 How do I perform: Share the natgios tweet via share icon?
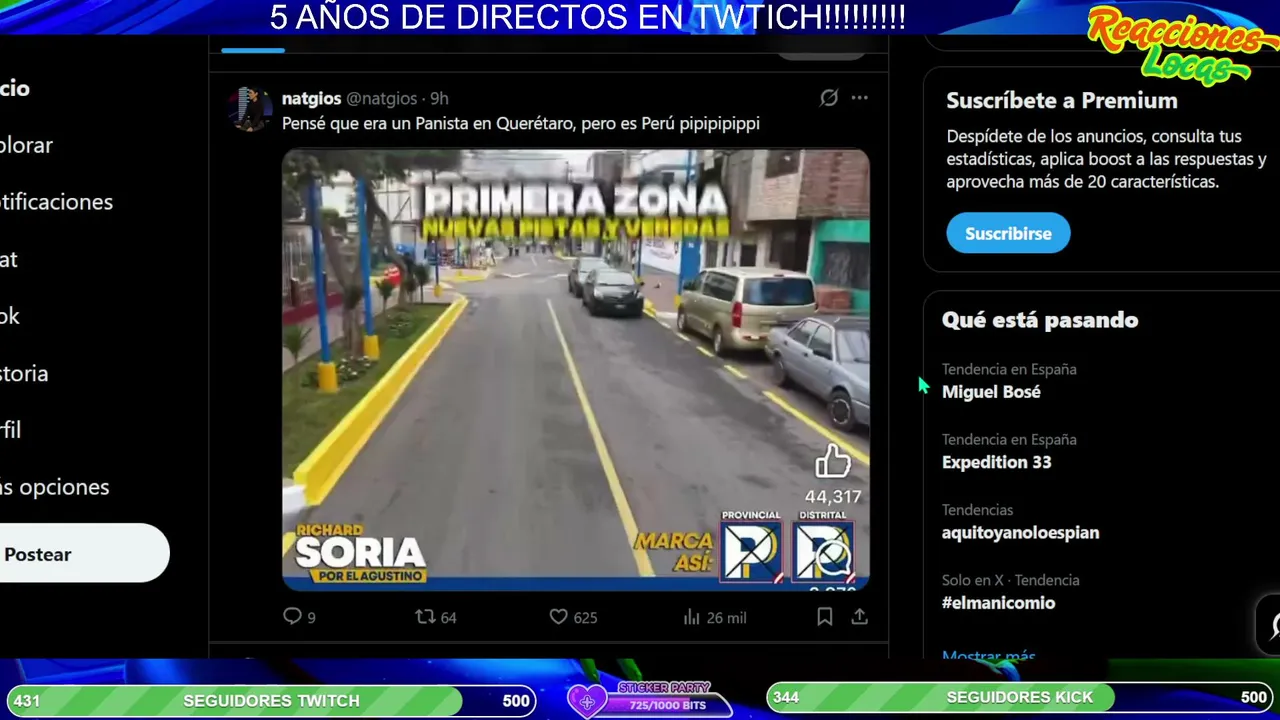[859, 617]
